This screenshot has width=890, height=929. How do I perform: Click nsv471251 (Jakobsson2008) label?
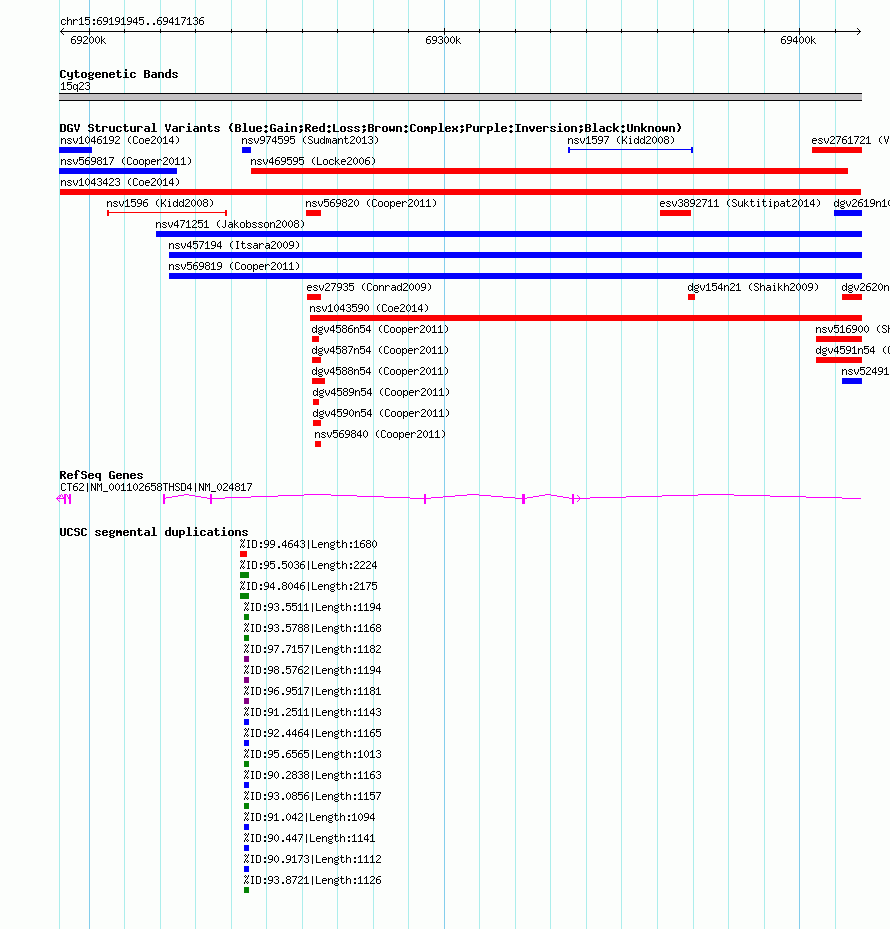coord(230,225)
